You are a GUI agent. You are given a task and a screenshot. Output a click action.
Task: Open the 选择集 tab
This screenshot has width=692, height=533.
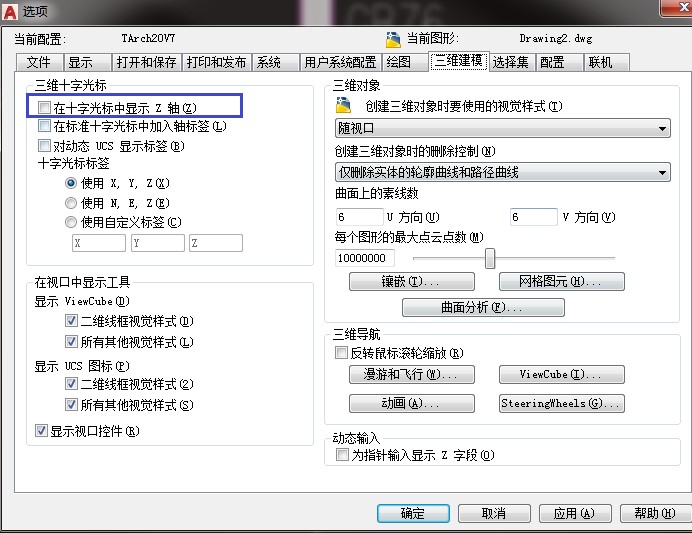pyautogui.click(x=511, y=62)
